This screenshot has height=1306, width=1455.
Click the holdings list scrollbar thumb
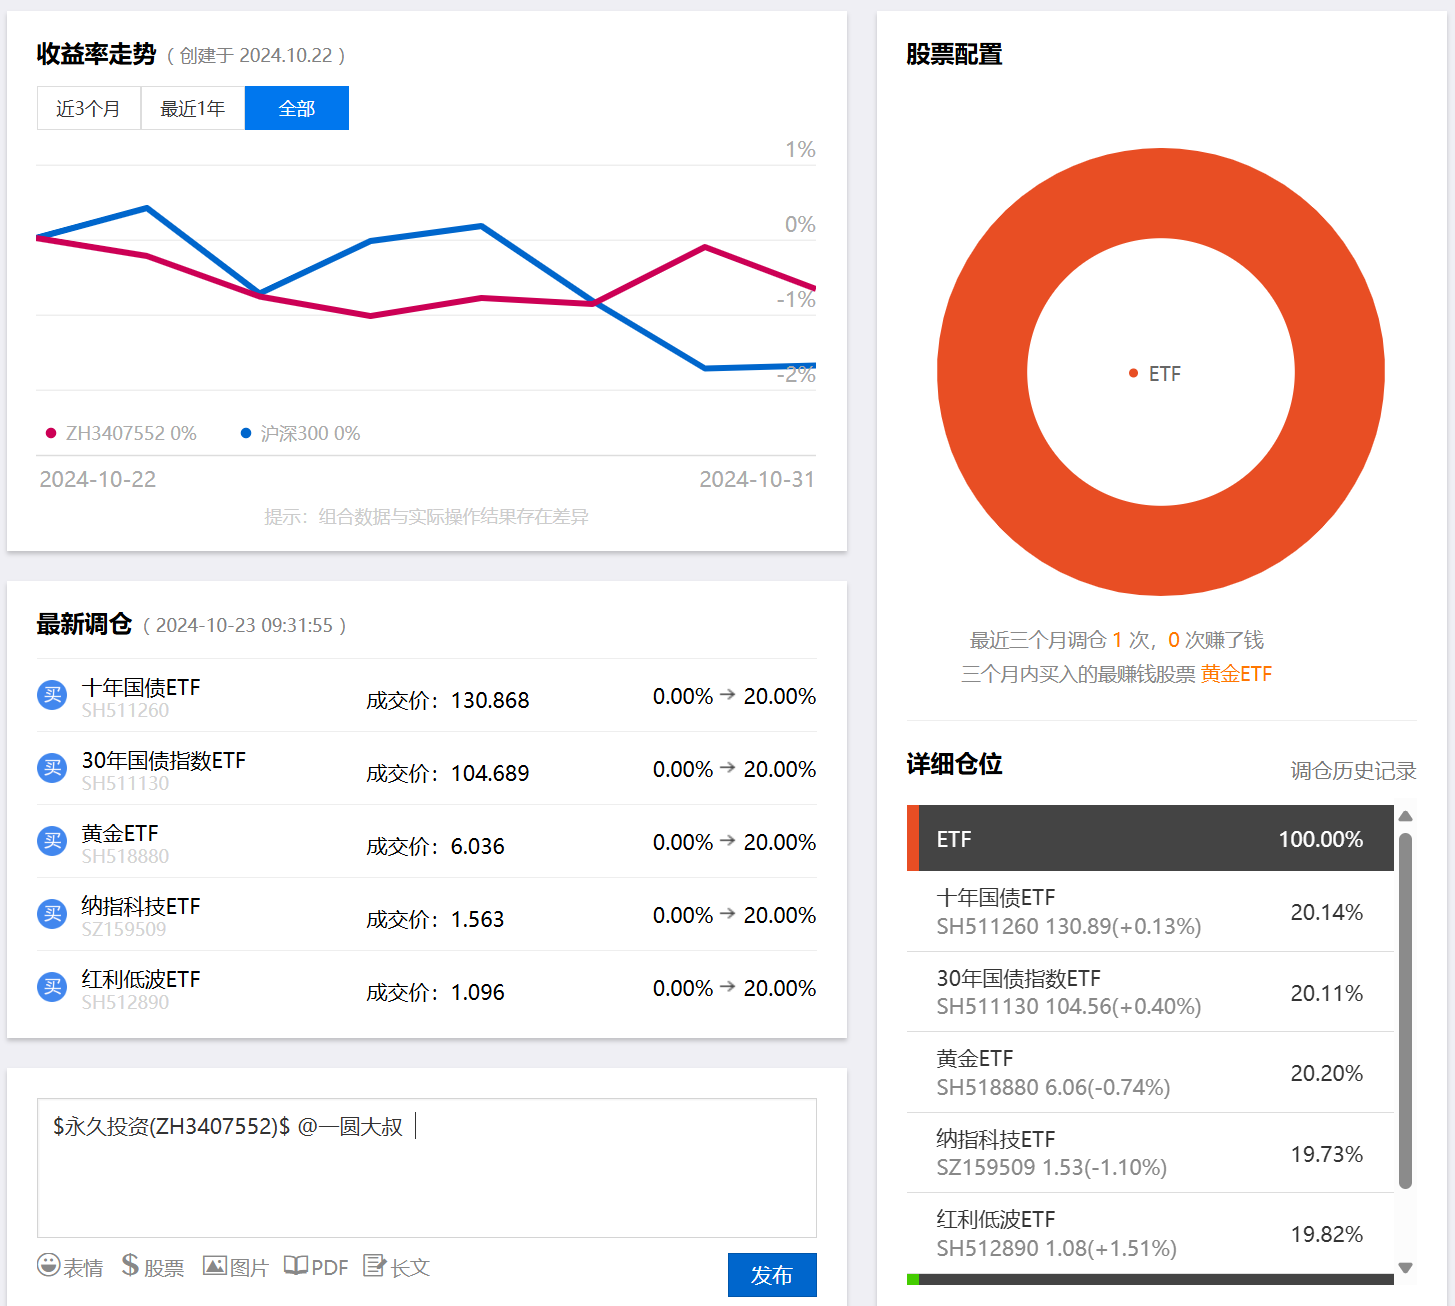tap(1405, 1010)
